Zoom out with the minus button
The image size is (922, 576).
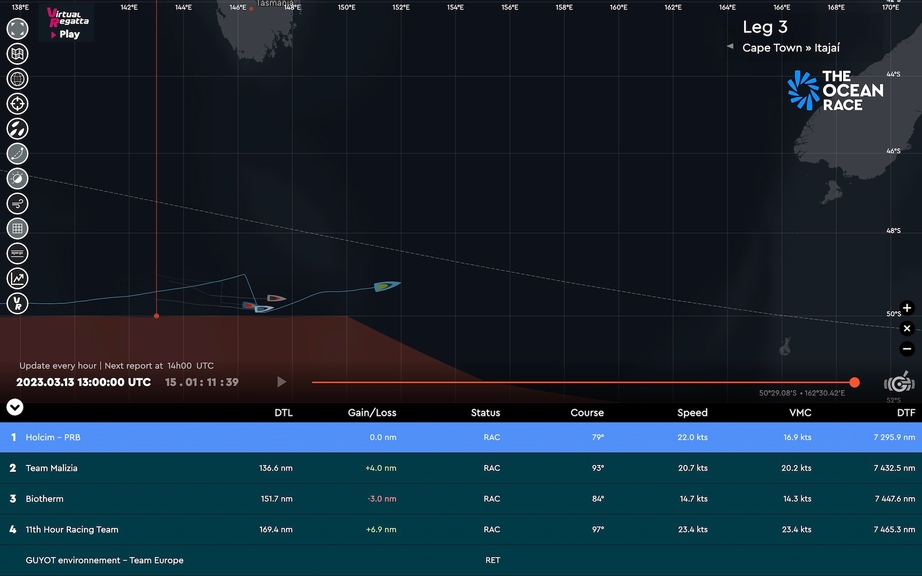(x=907, y=349)
